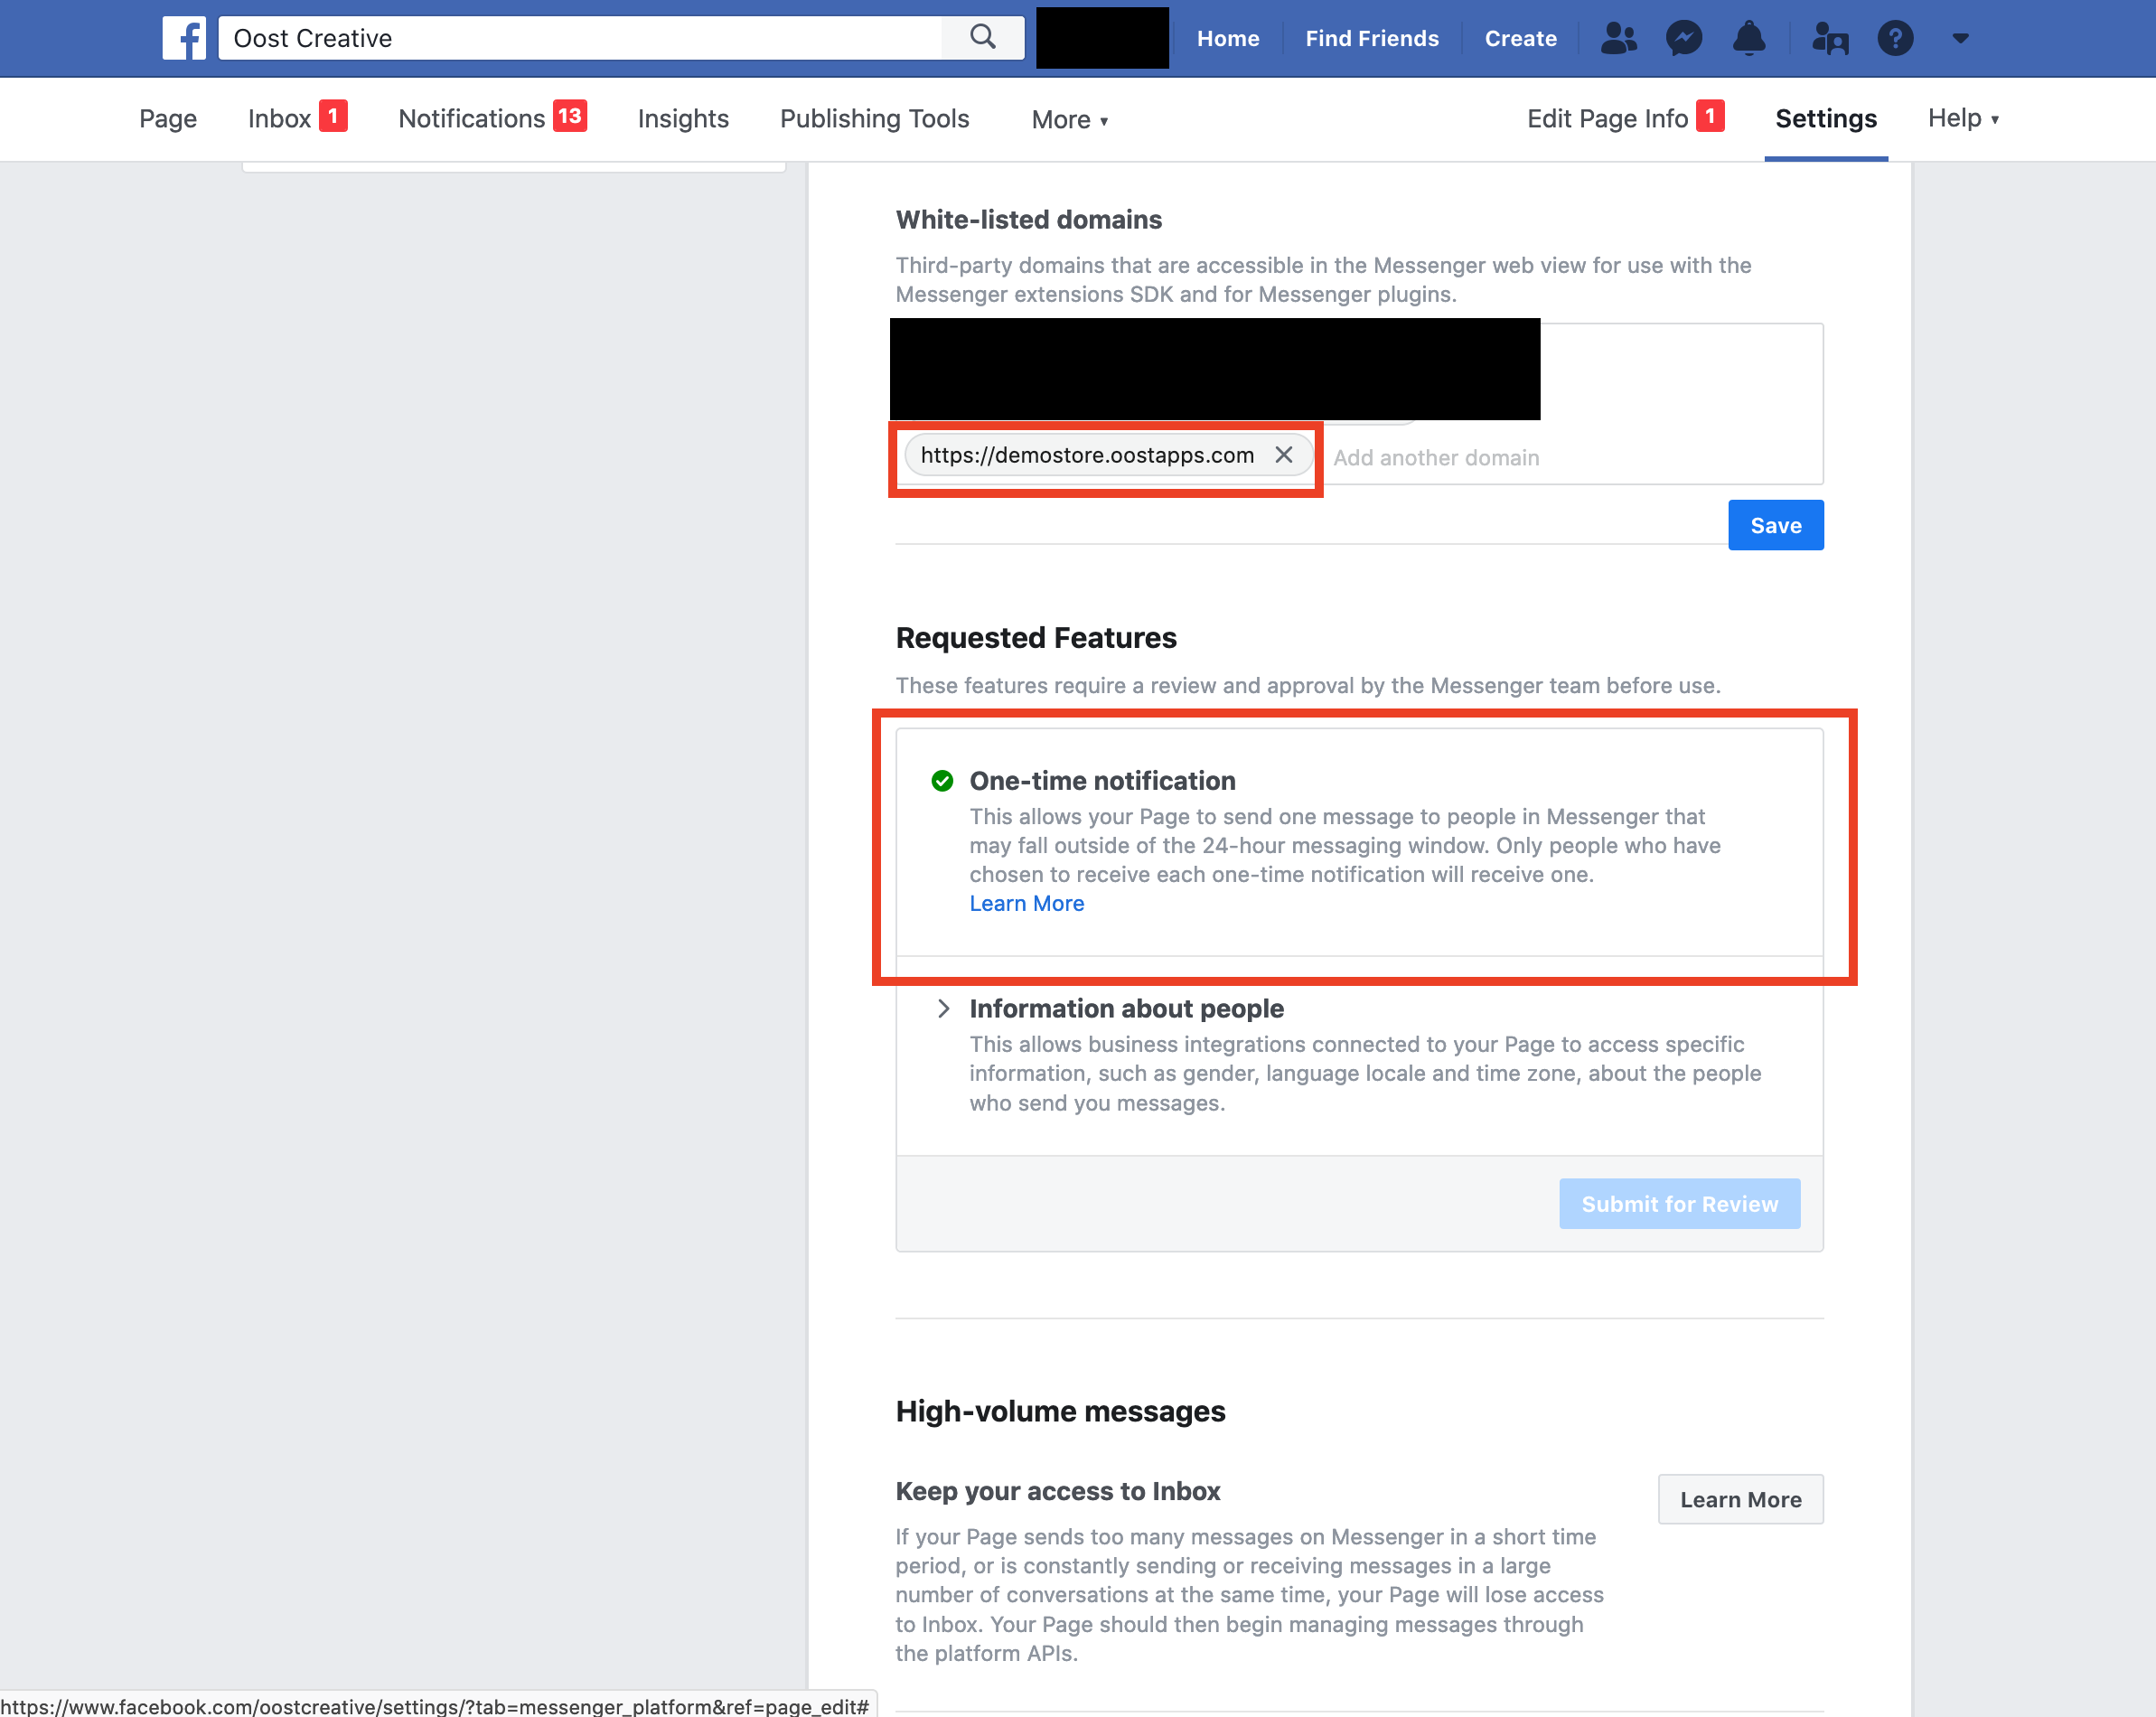Switch to the Insights tab
The height and width of the screenshot is (1717, 2156).
[683, 117]
